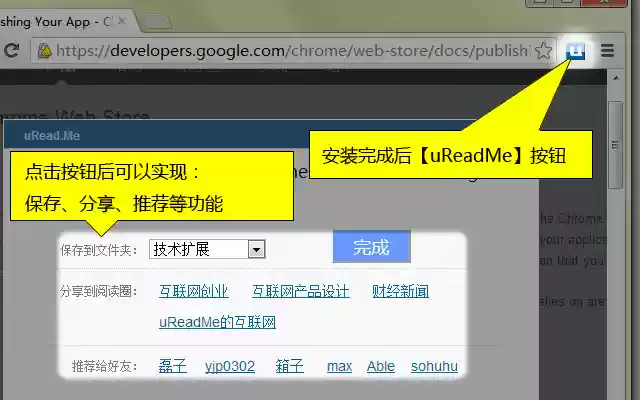Click the address bar URL field
The image size is (640, 400).
click(x=293, y=51)
